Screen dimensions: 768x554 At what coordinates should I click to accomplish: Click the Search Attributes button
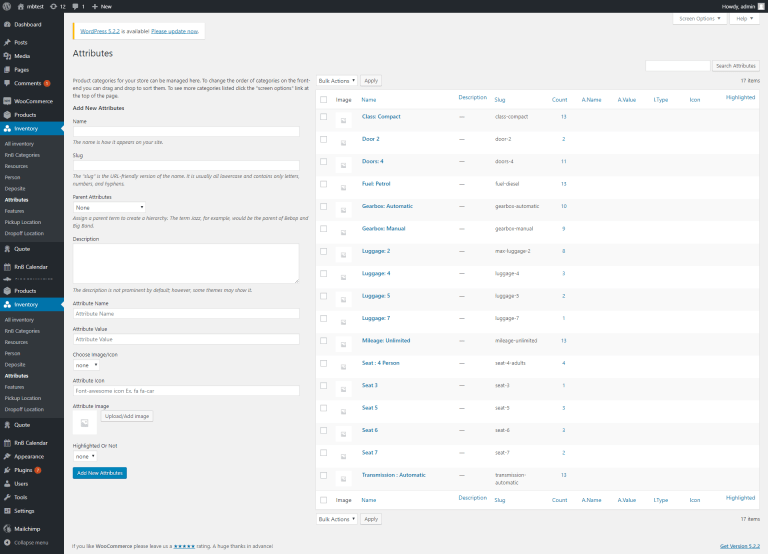click(x=736, y=66)
